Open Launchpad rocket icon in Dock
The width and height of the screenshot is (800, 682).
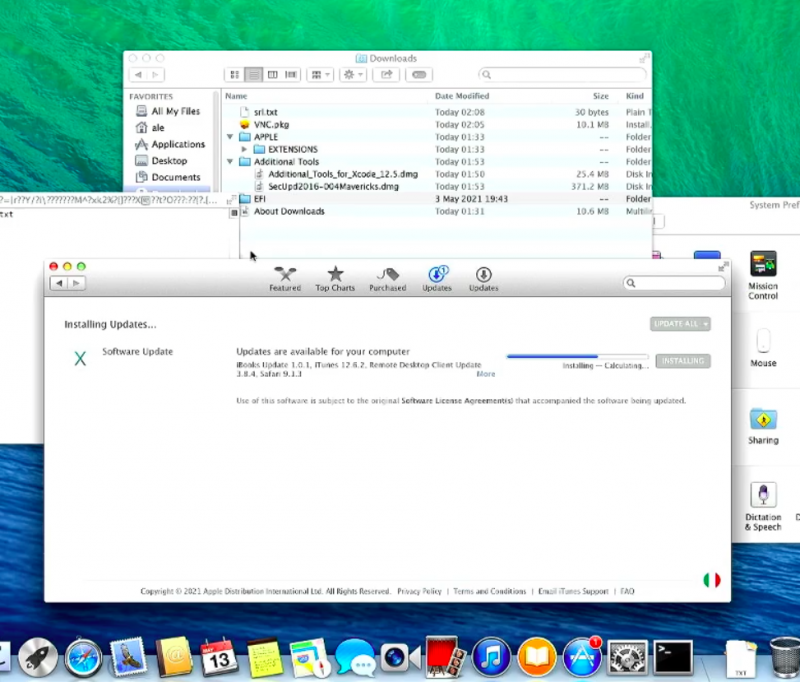[37, 657]
